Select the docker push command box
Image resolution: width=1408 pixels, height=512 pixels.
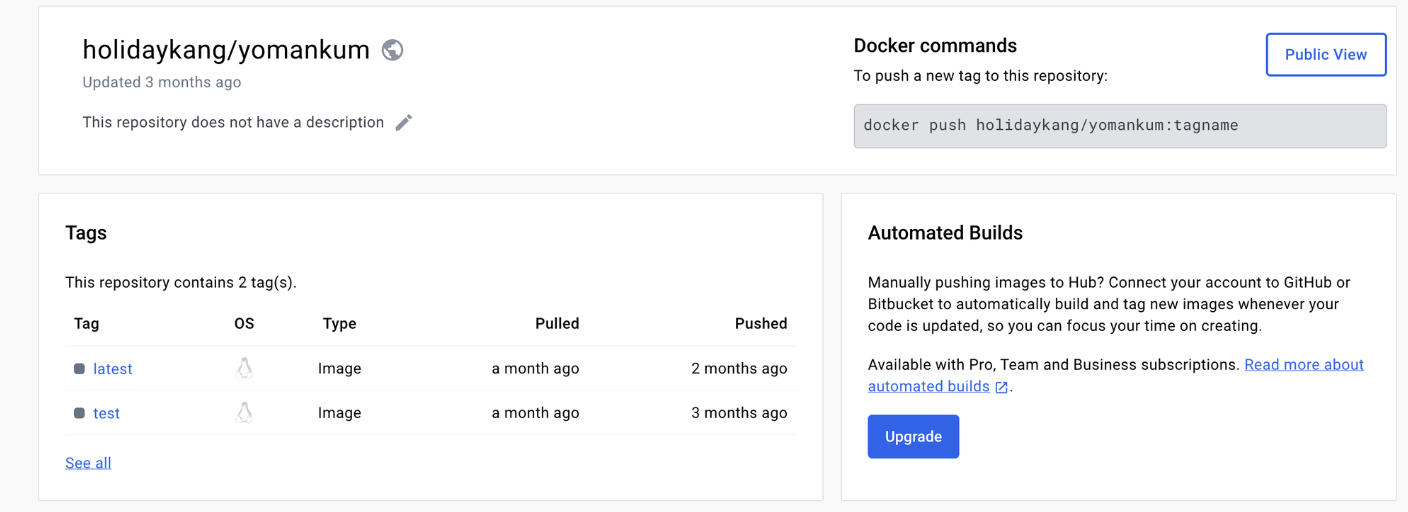pyautogui.click(x=1120, y=126)
